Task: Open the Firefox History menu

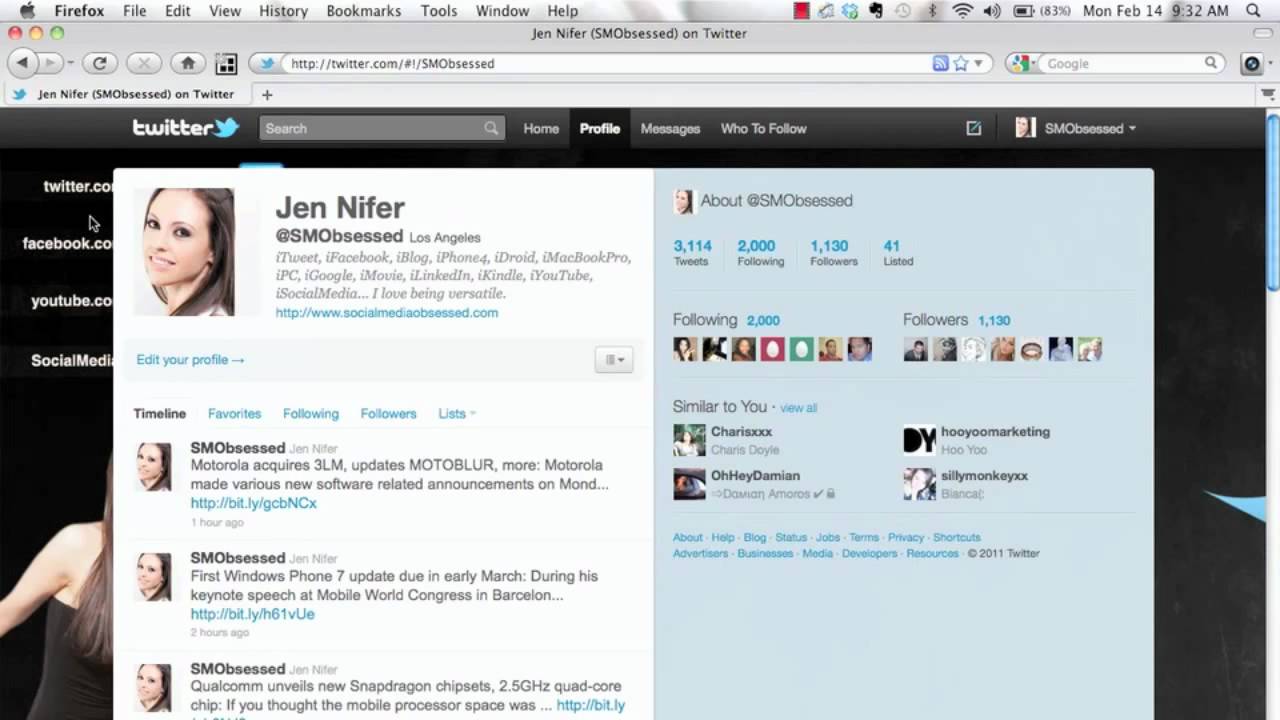Action: tap(283, 11)
